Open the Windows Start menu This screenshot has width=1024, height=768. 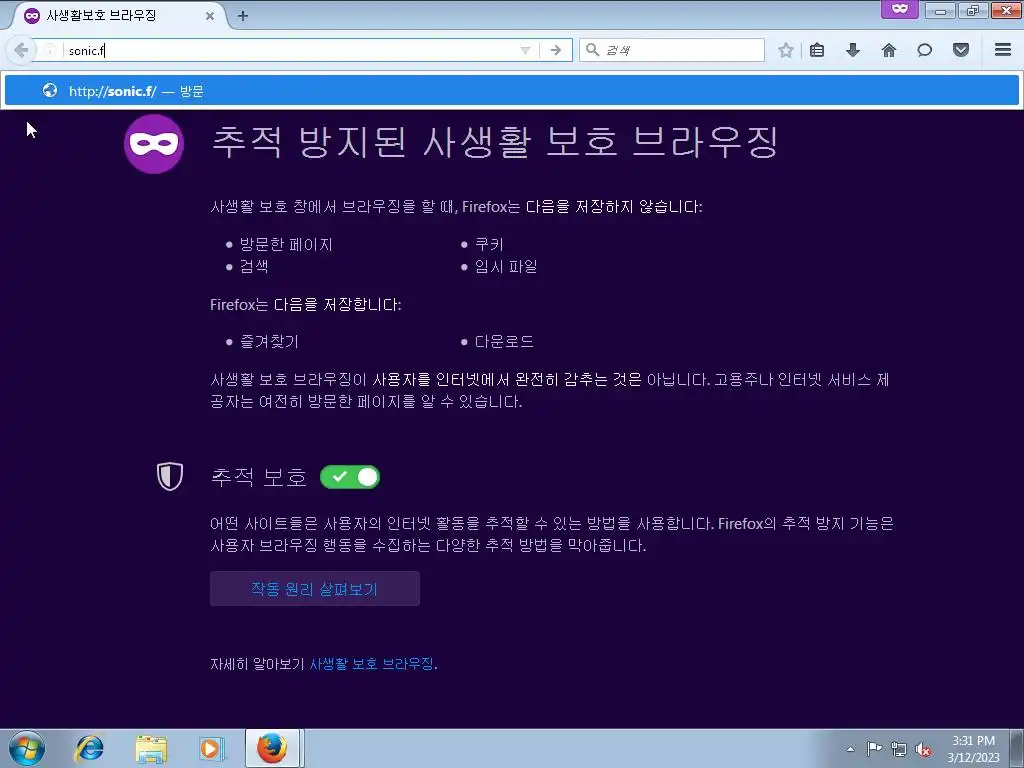point(27,748)
